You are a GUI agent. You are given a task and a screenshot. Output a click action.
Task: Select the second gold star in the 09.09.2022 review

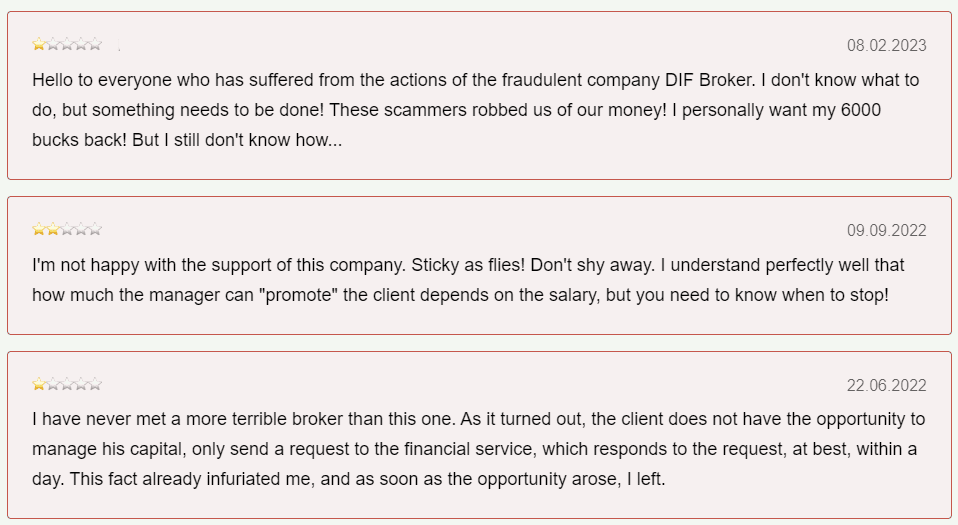click(53, 229)
